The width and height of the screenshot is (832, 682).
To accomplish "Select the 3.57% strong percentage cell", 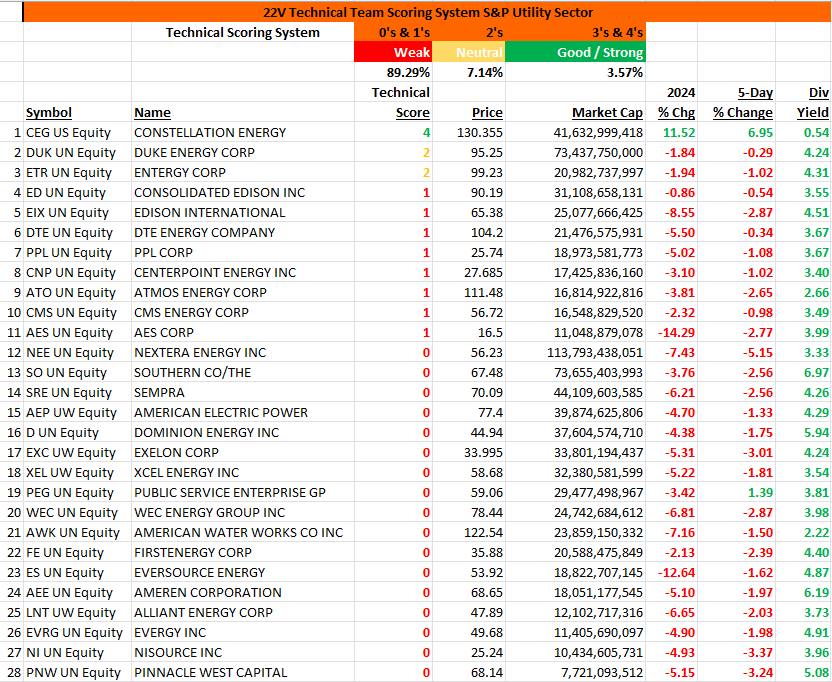I will [x=575, y=72].
